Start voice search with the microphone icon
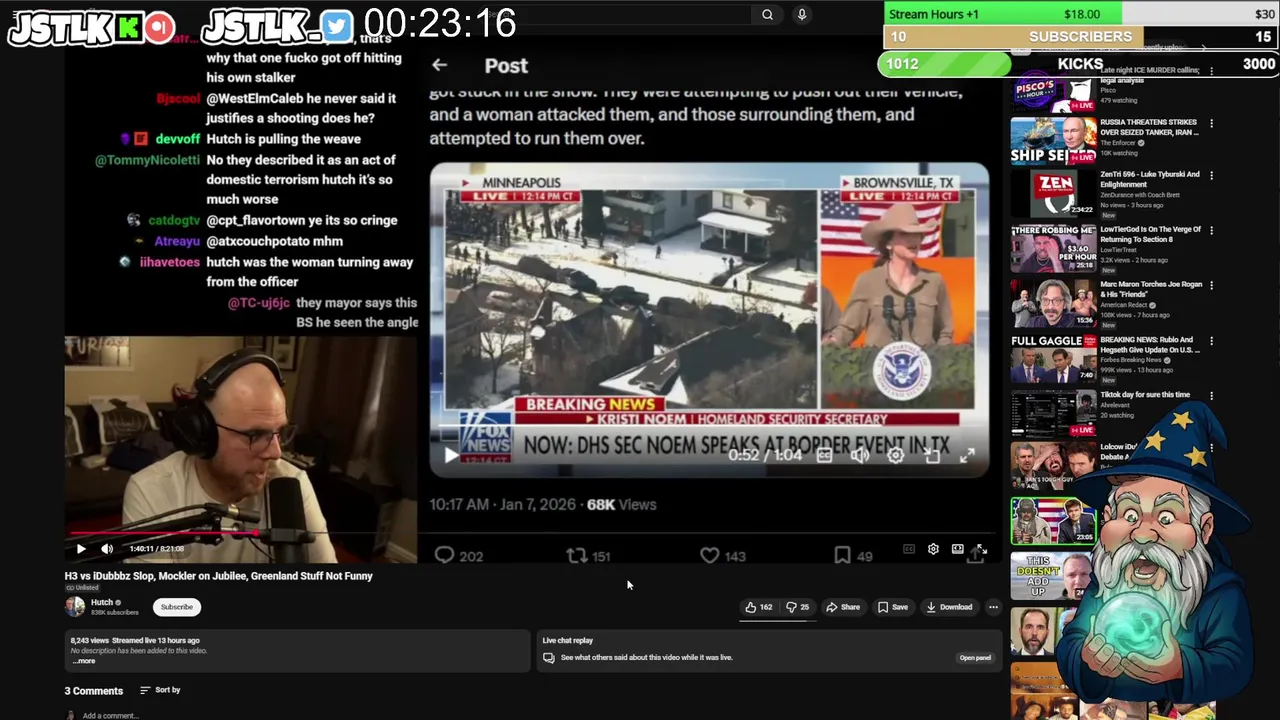Image resolution: width=1280 pixels, height=720 pixels. 801,15
